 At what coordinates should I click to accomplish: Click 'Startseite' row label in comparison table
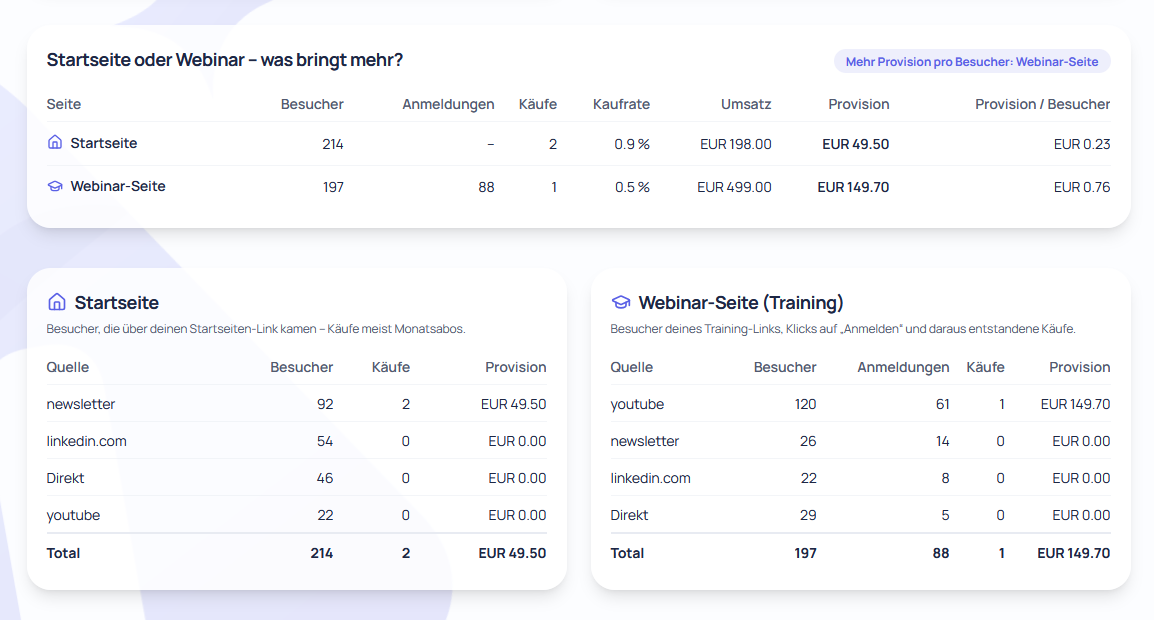[x=104, y=143]
